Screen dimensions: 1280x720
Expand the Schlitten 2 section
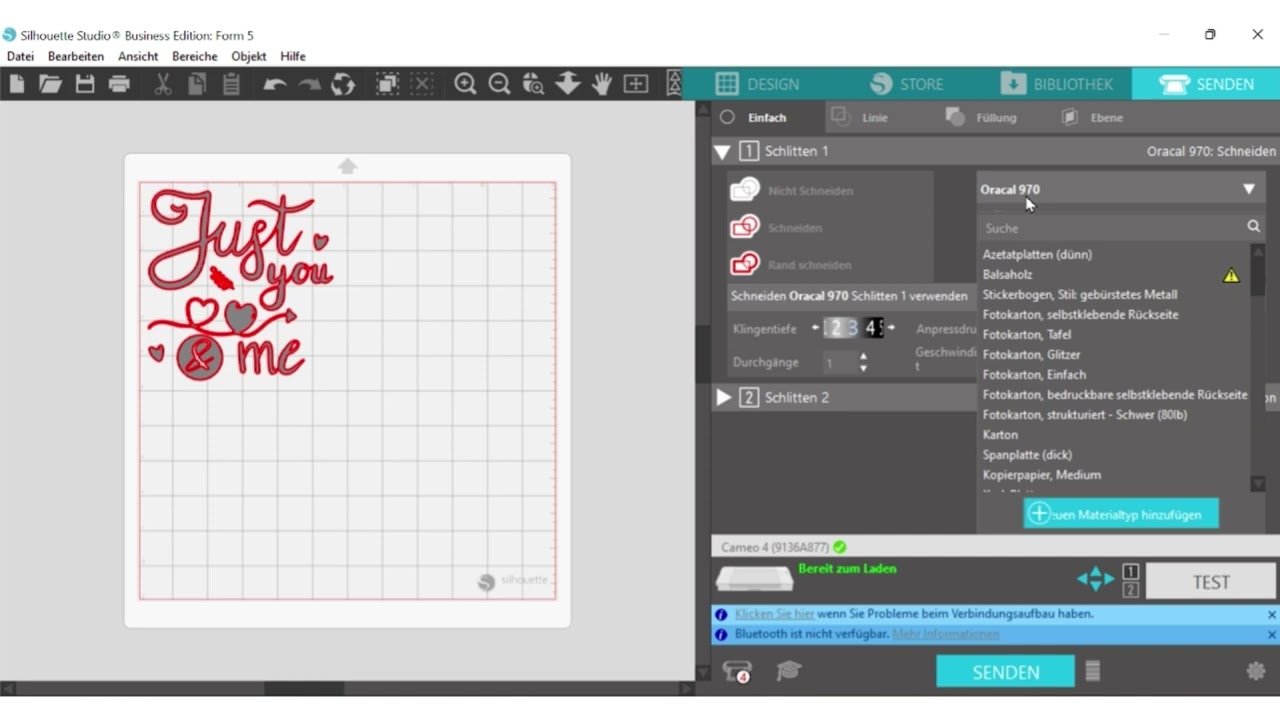tap(723, 397)
